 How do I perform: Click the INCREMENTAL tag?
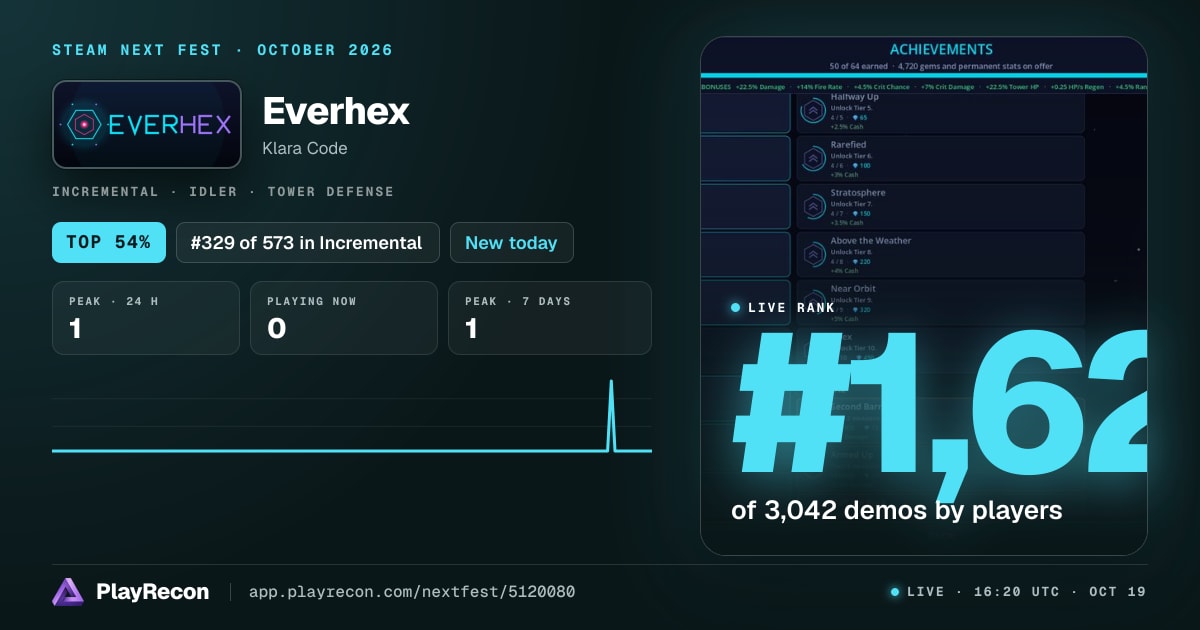(105, 191)
